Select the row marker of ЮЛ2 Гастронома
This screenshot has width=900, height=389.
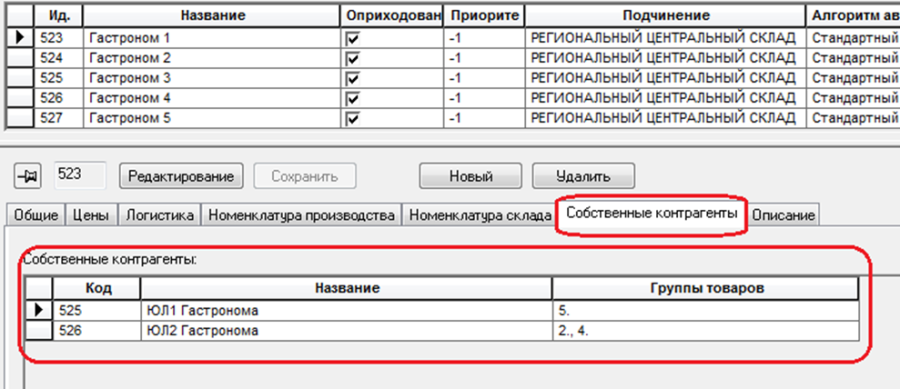tap(40, 330)
